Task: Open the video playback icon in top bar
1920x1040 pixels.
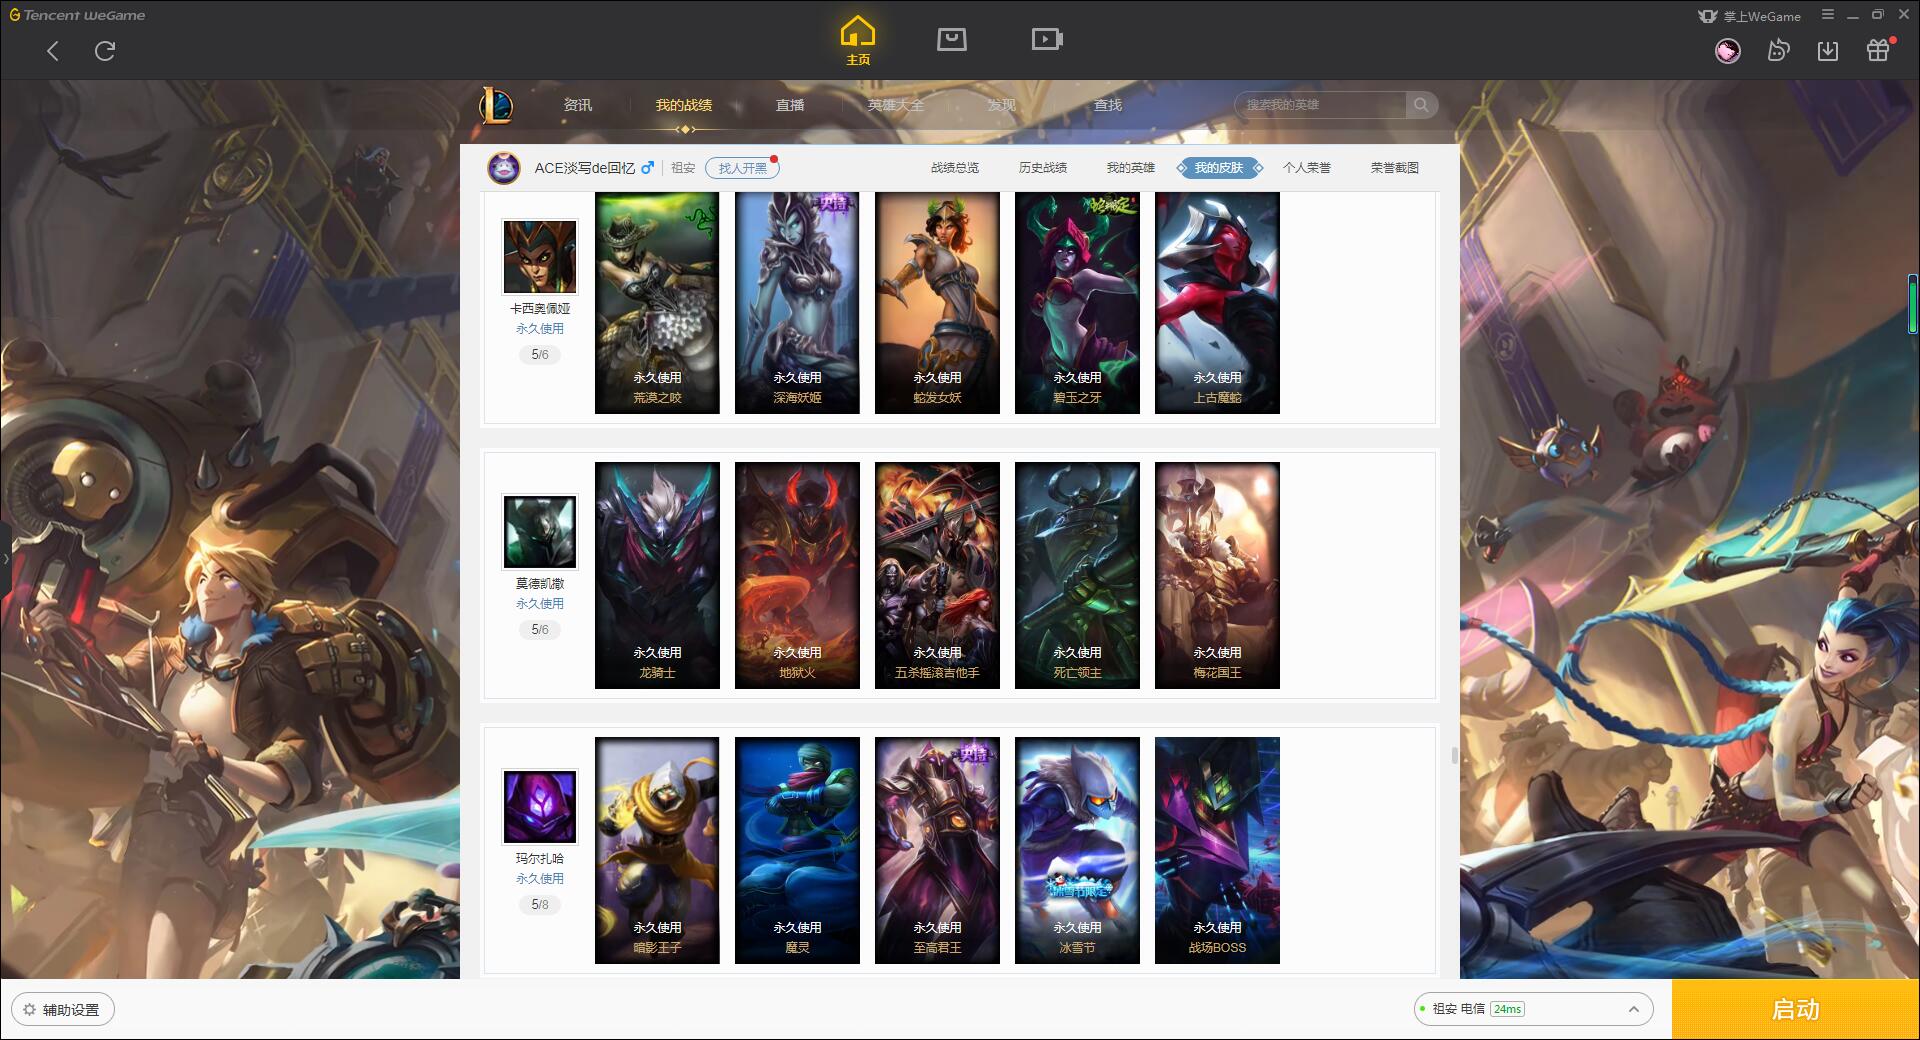Action: click(1047, 39)
